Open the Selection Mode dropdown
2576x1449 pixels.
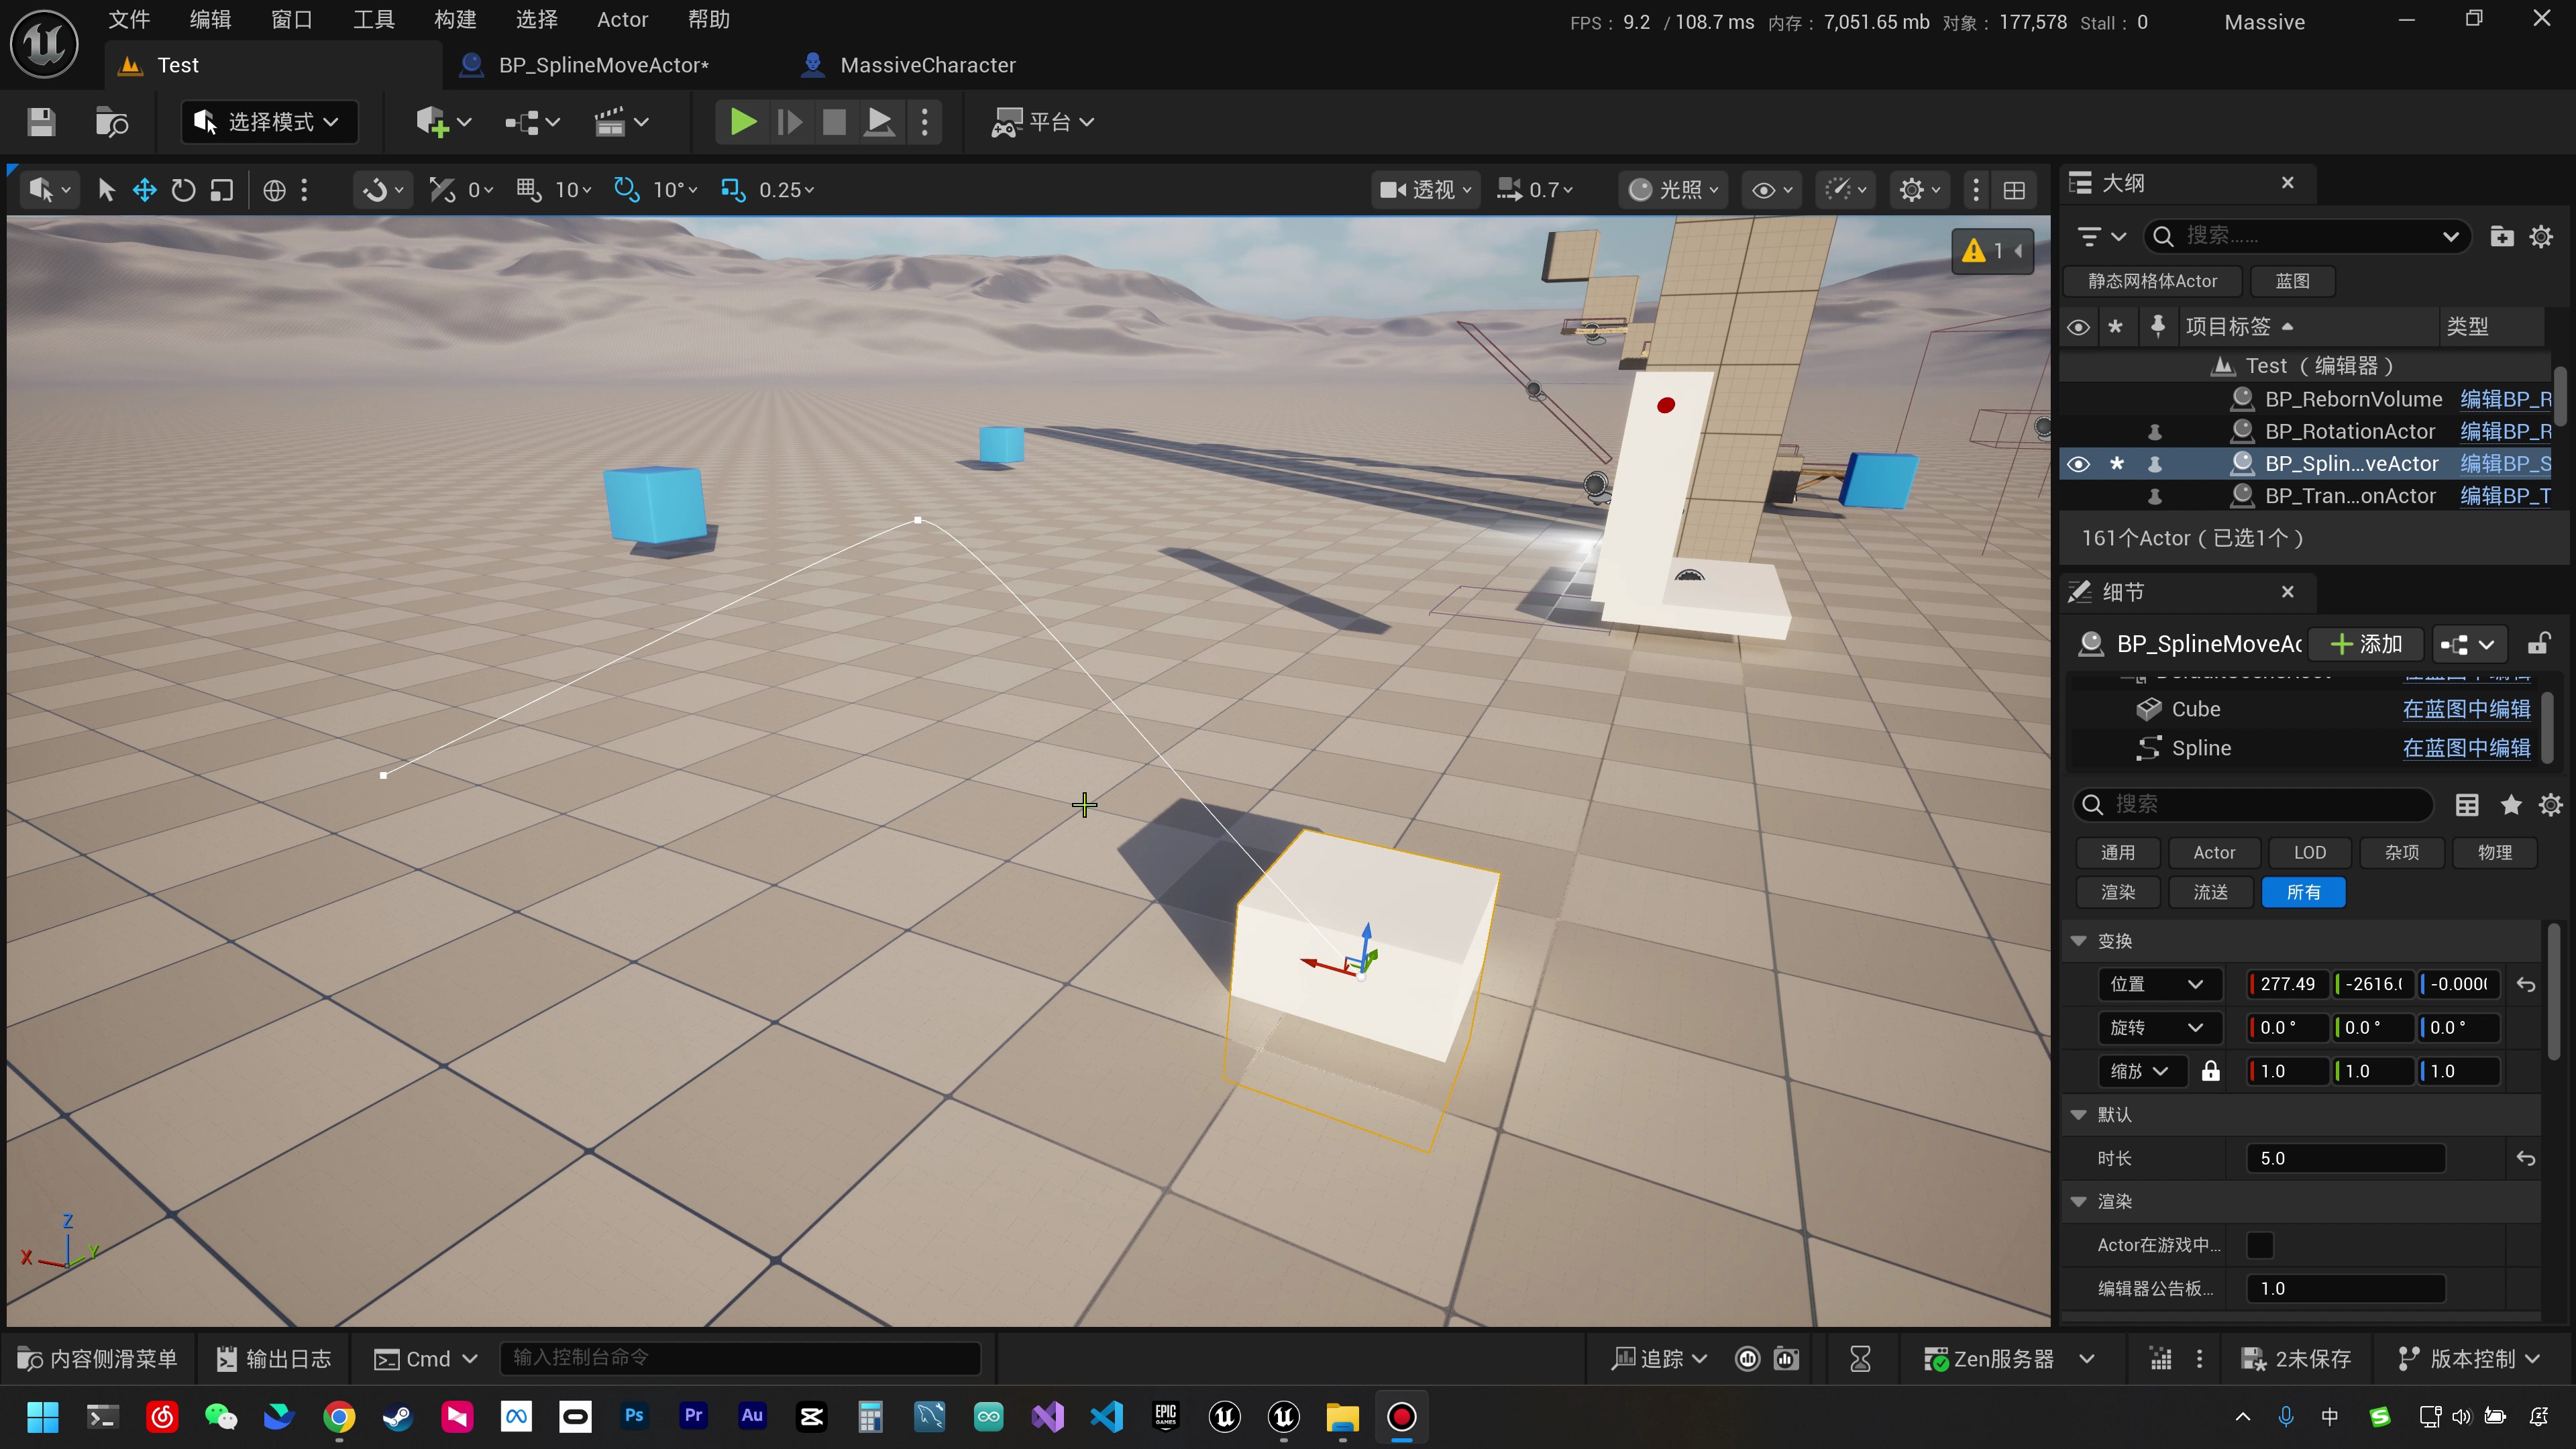(x=268, y=122)
